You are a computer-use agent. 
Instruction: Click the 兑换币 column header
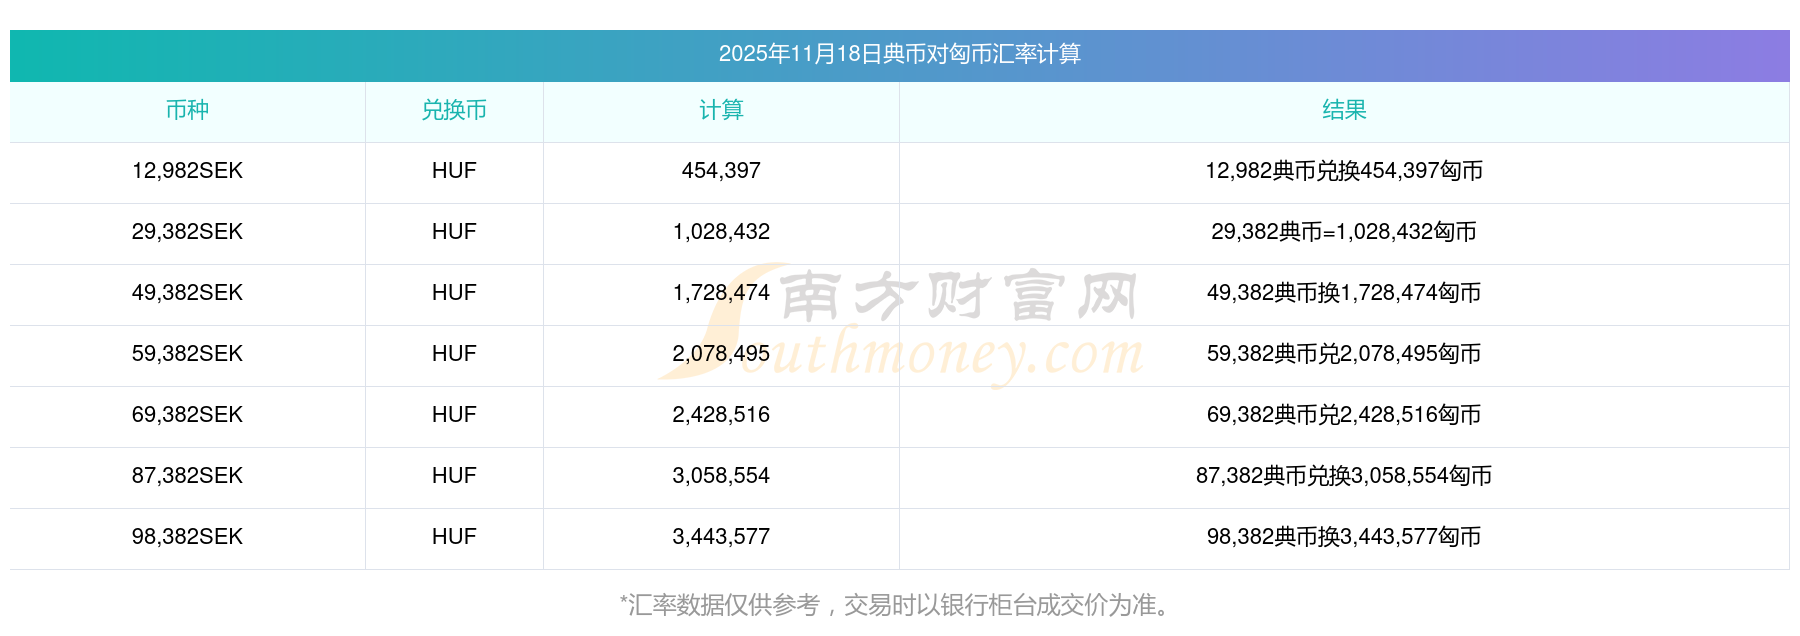coord(454,110)
